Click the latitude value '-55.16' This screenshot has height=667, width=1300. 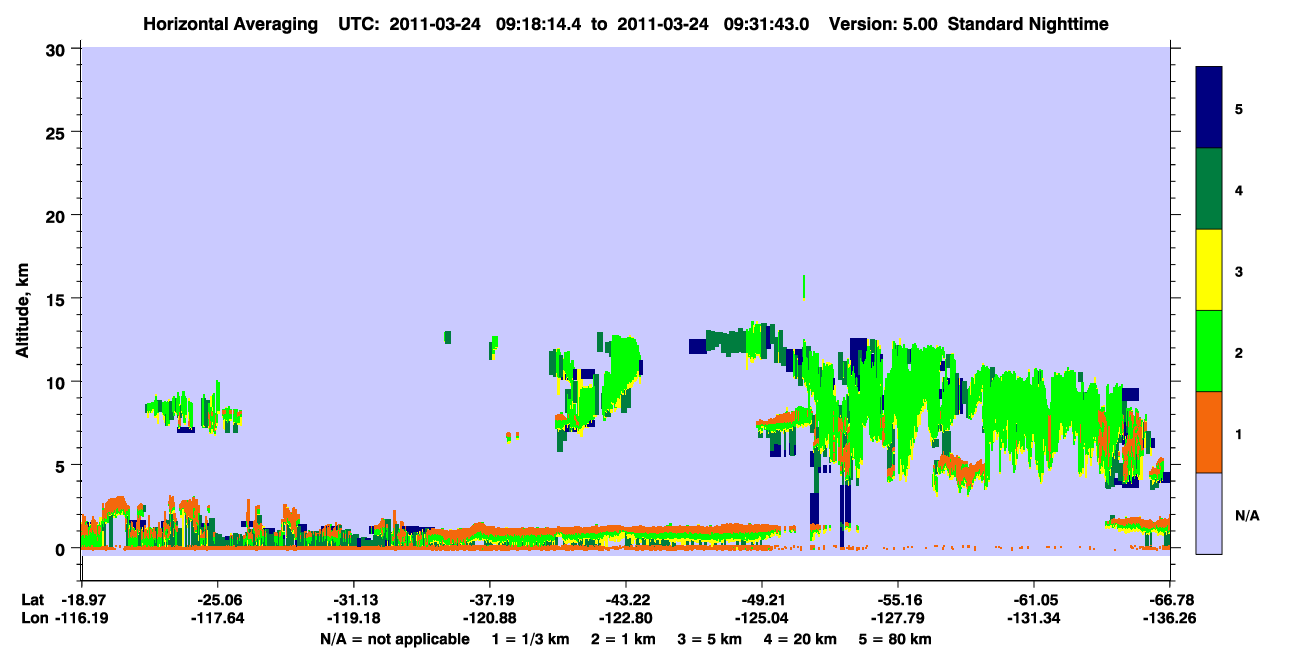tap(898, 600)
